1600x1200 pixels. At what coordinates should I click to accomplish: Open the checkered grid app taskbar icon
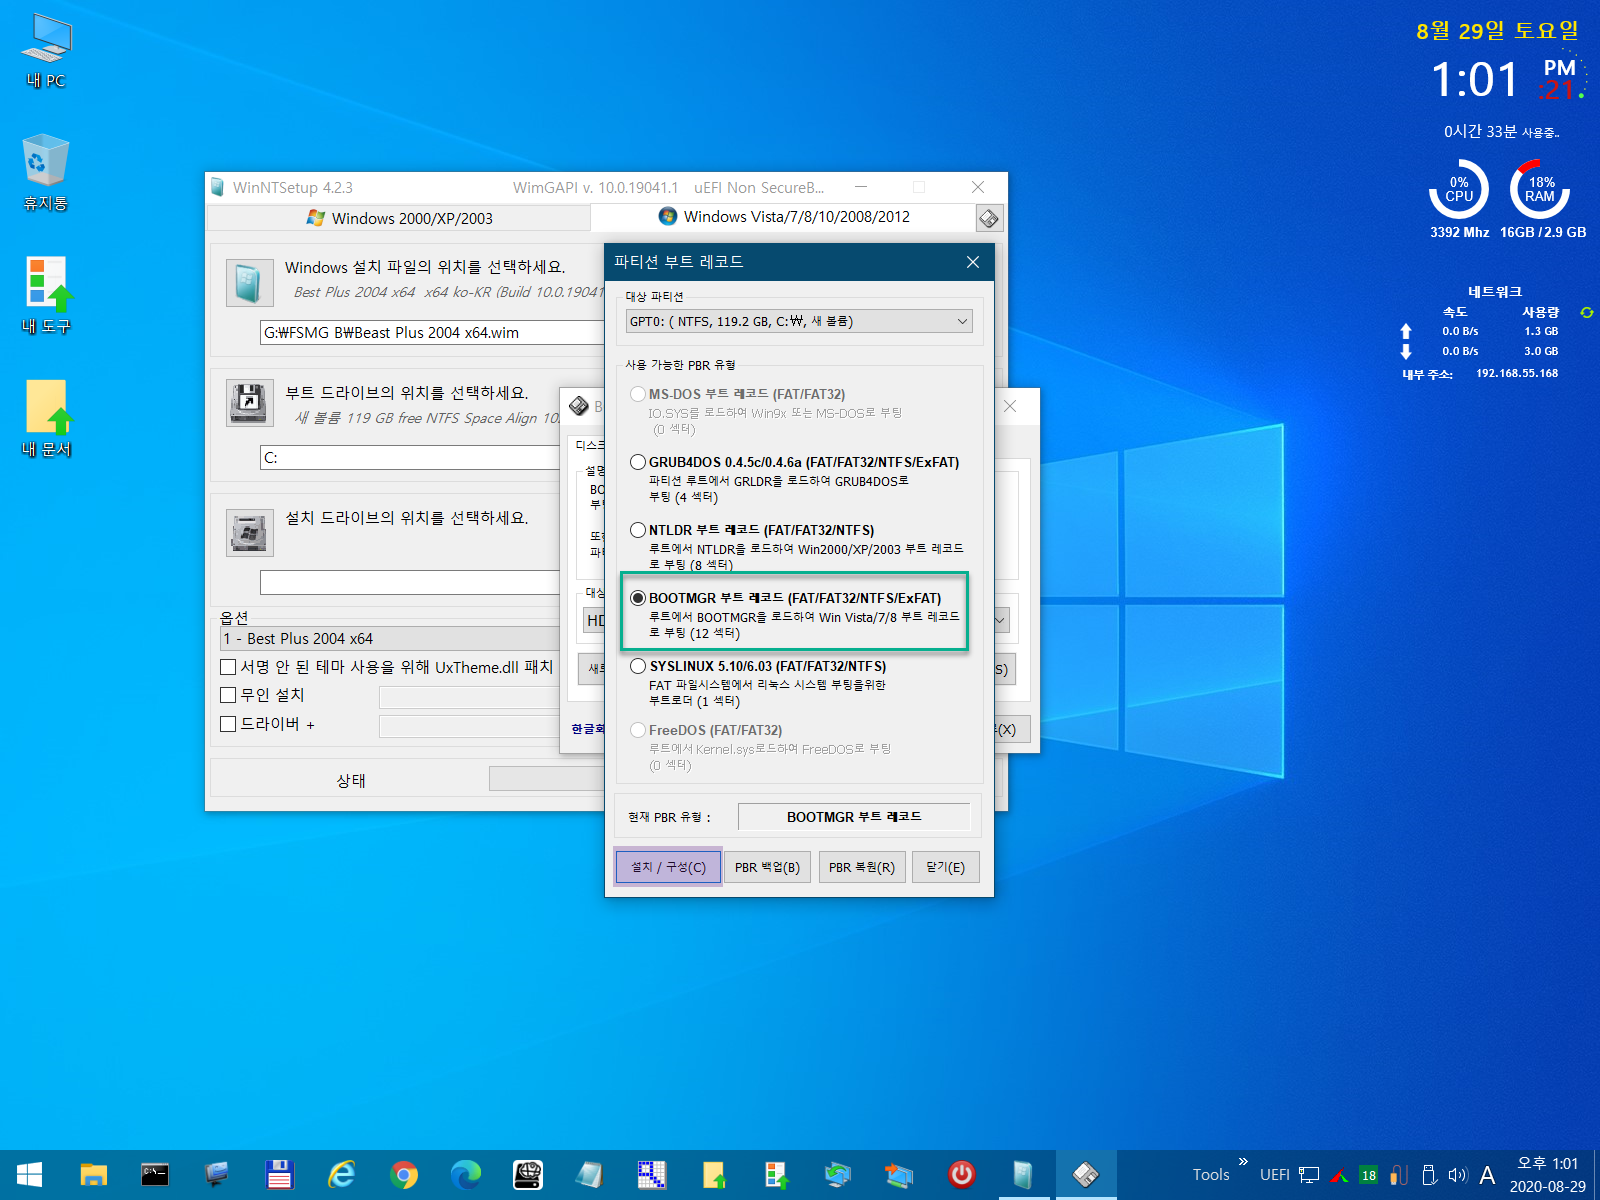click(652, 1174)
